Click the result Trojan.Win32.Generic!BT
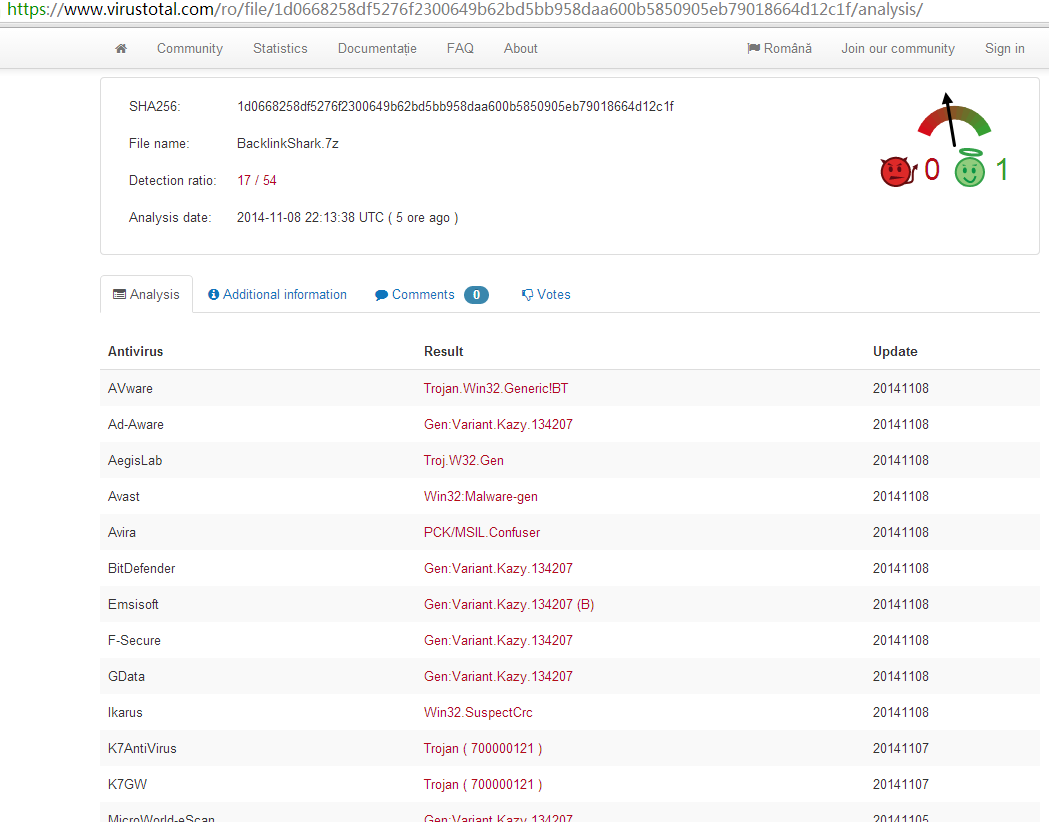 pyautogui.click(x=496, y=389)
